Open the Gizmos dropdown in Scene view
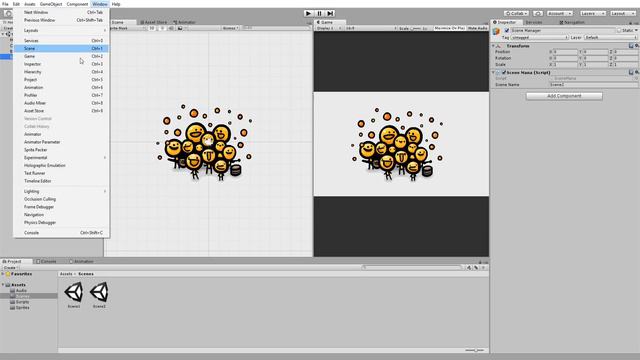640x360 pixels. pyautogui.click(x=231, y=28)
